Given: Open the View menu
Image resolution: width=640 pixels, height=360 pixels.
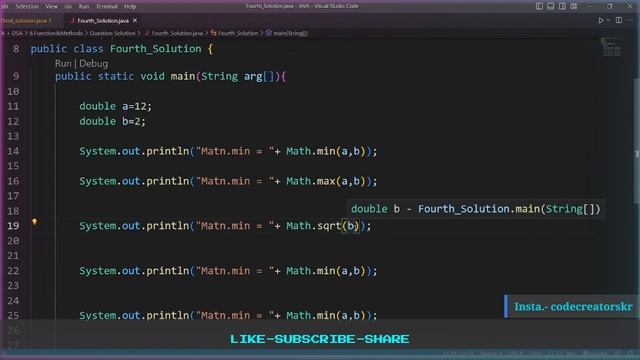Looking at the screenshot, I should (x=51, y=7).
